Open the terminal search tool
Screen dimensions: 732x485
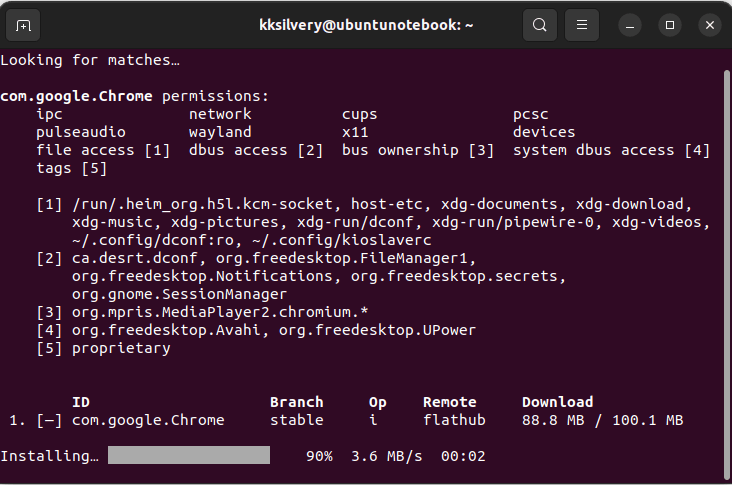pos(540,25)
